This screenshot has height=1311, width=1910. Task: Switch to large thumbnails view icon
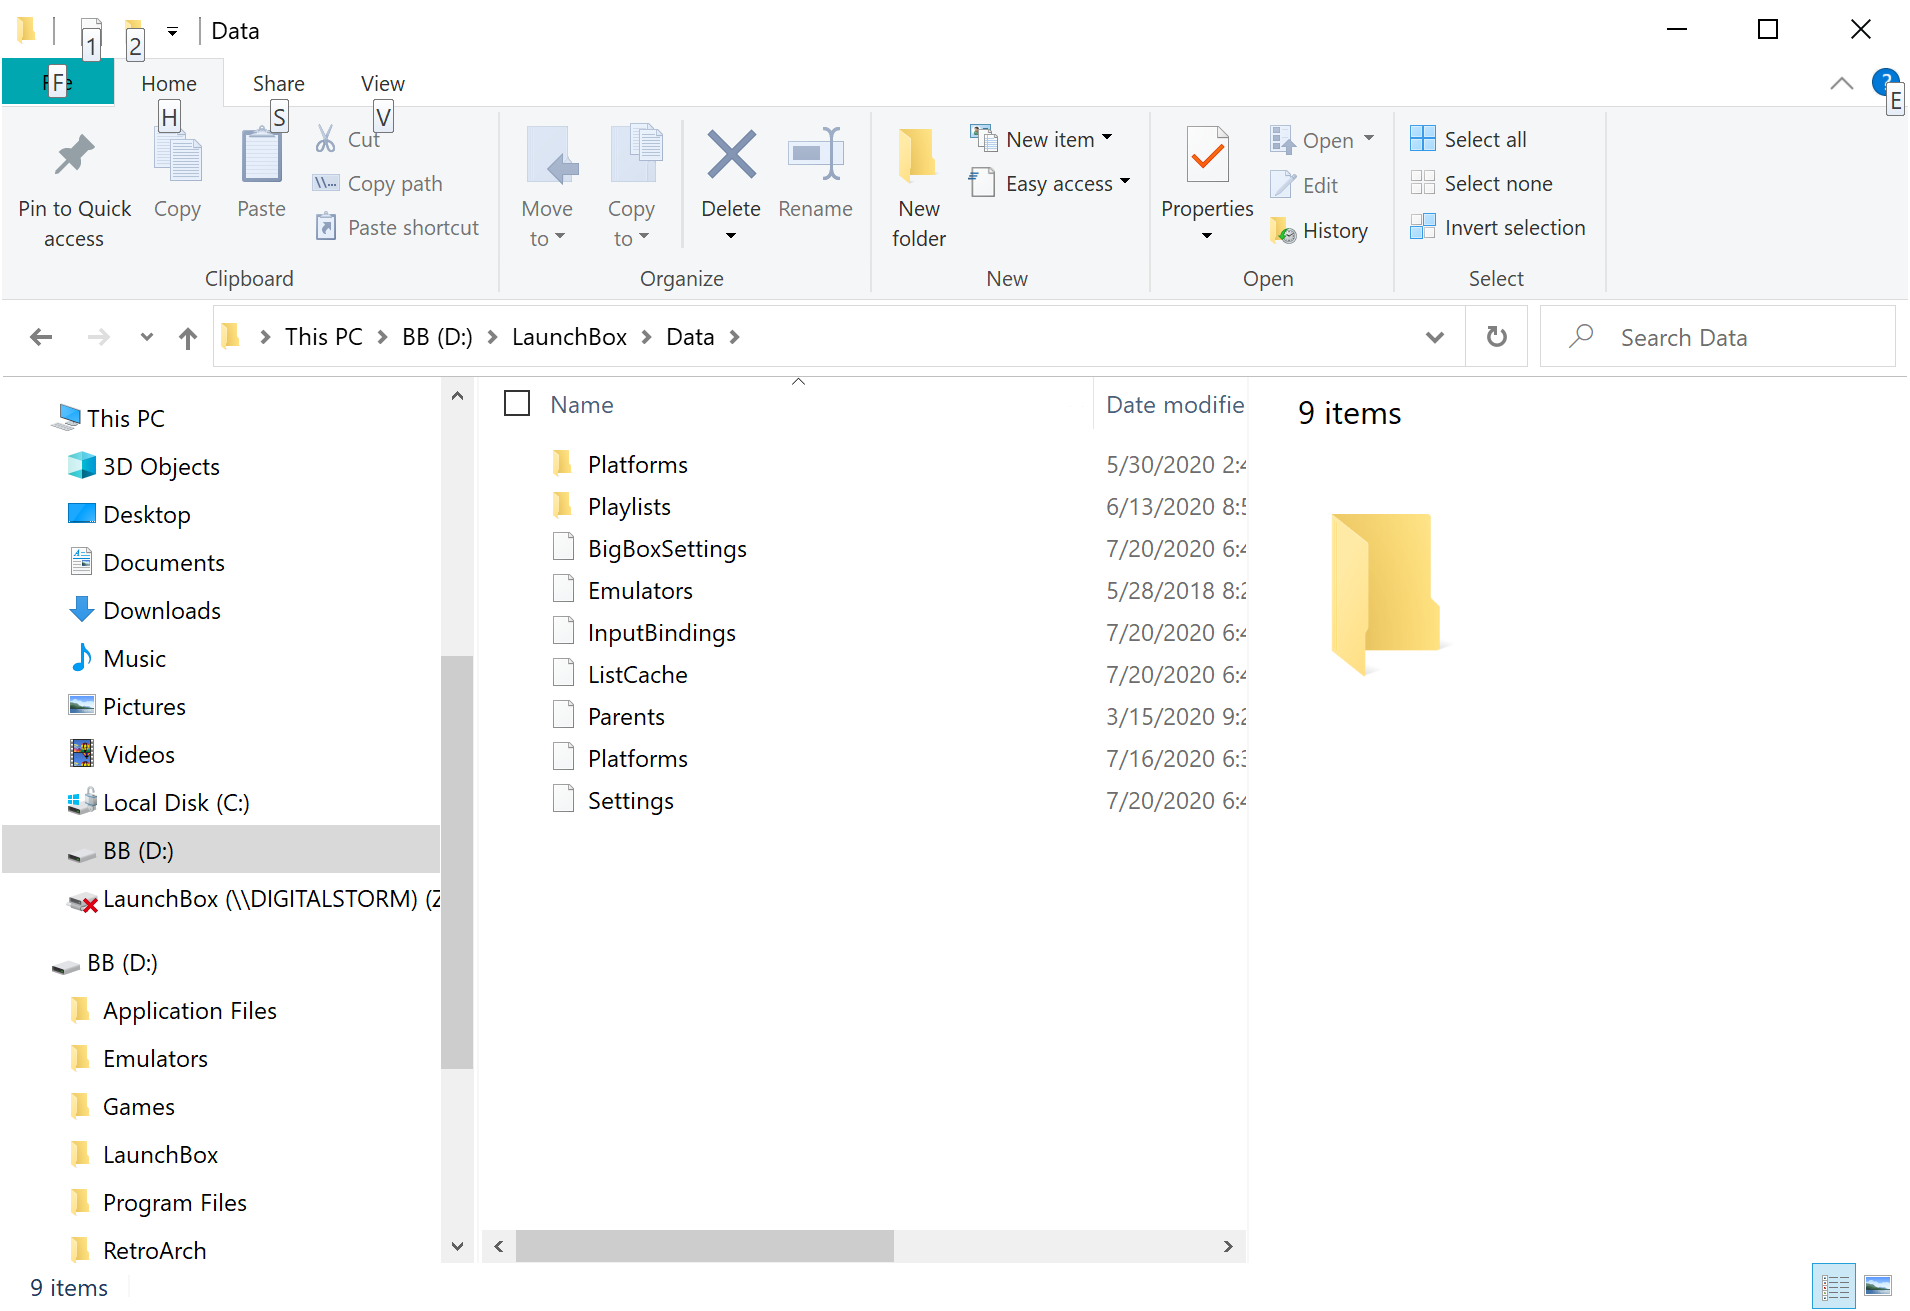coord(1878,1286)
